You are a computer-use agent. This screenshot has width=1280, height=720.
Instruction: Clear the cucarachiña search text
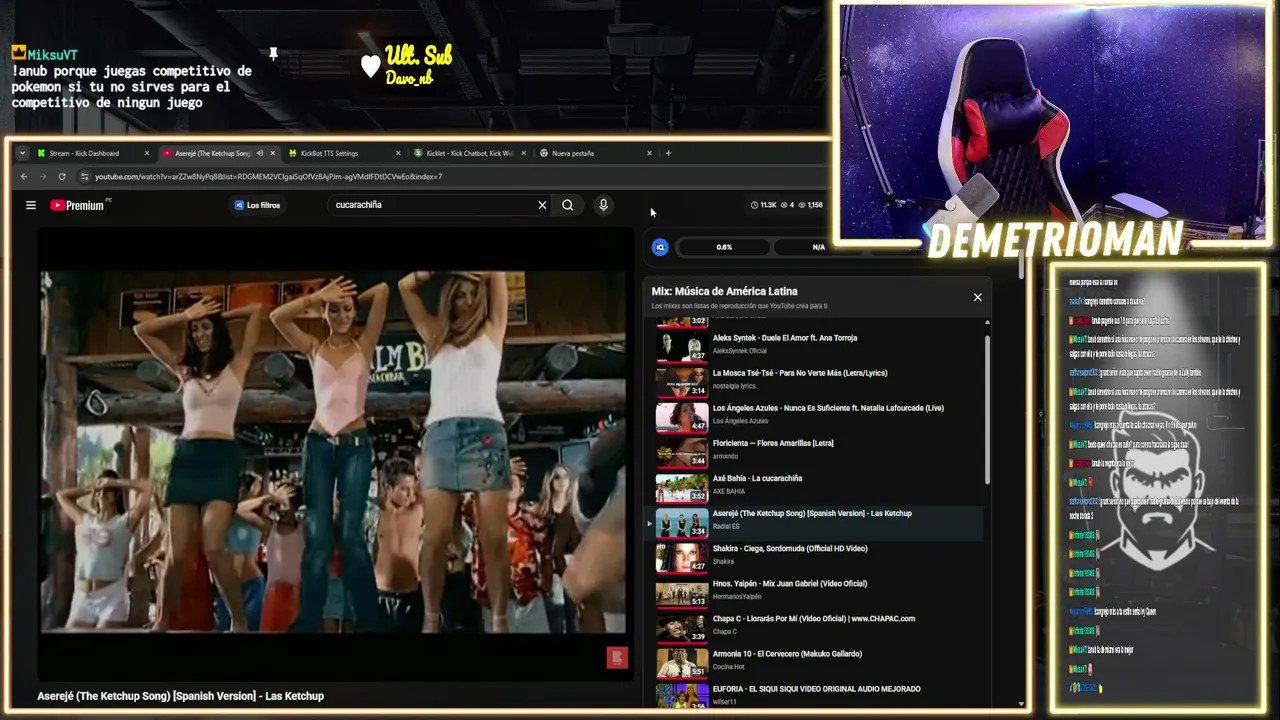(542, 205)
